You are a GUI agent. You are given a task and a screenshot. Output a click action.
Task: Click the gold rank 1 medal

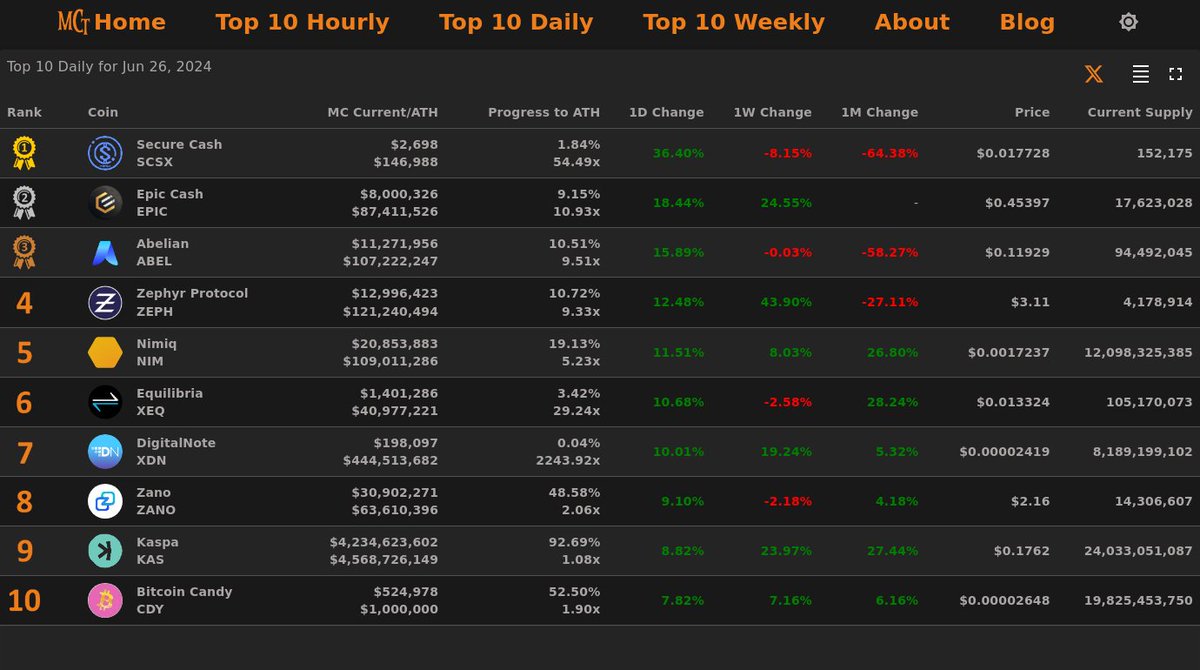24,153
